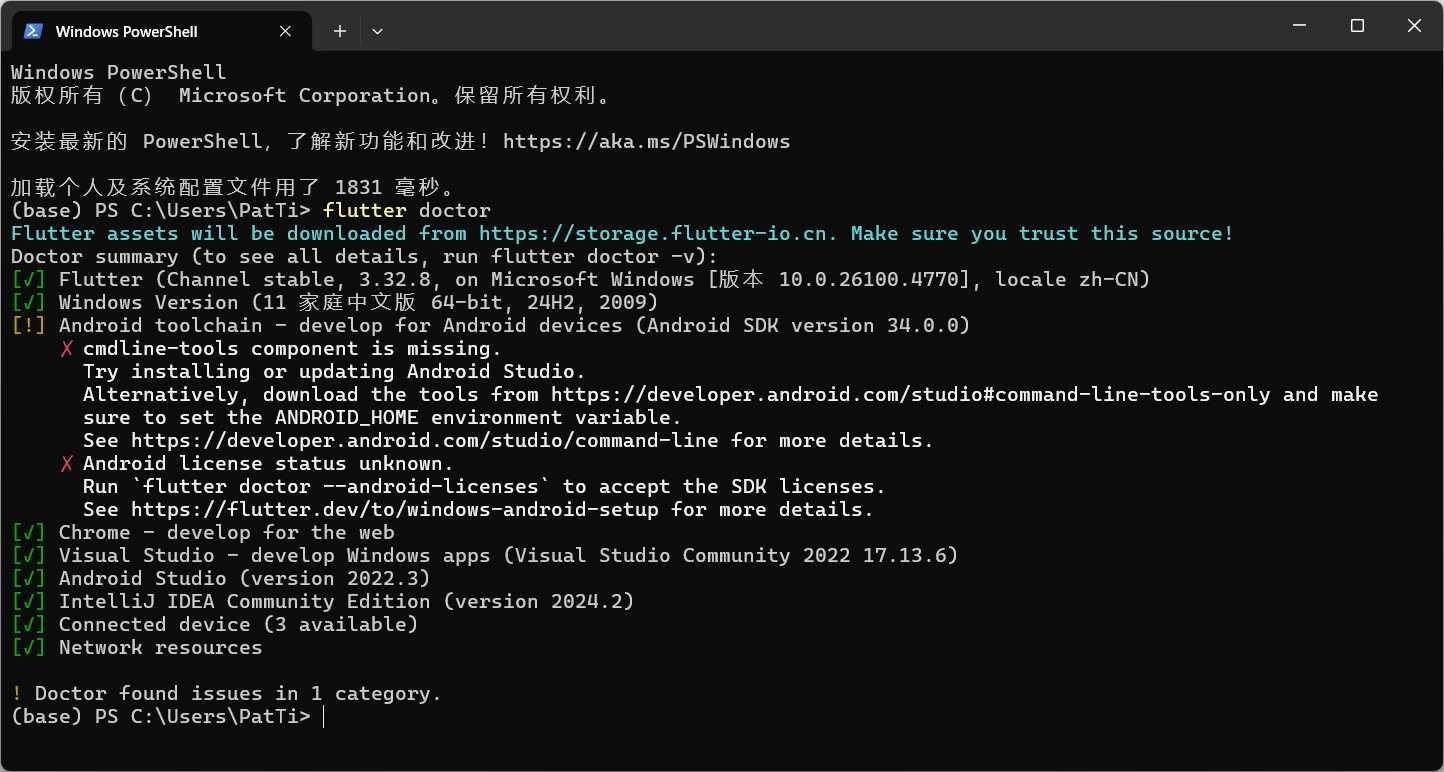Open a new terminal tab with plus
1444x772 pixels.
tap(339, 31)
